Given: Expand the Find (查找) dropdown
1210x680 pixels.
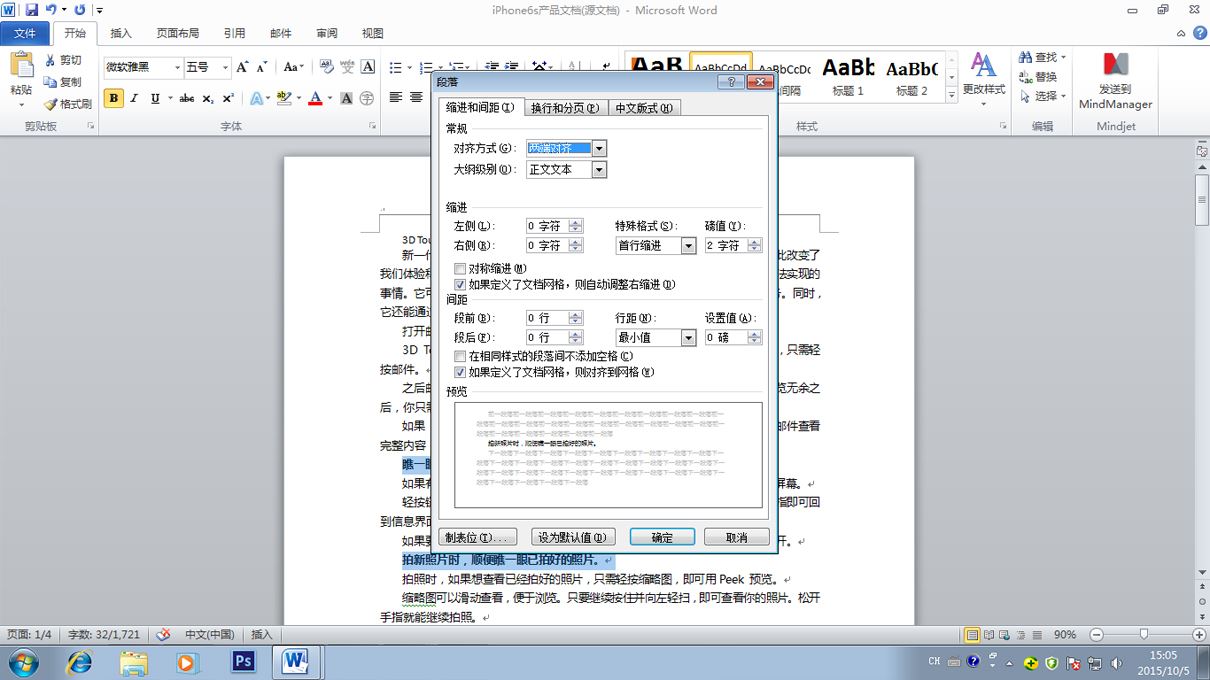Looking at the screenshot, I should point(1064,57).
